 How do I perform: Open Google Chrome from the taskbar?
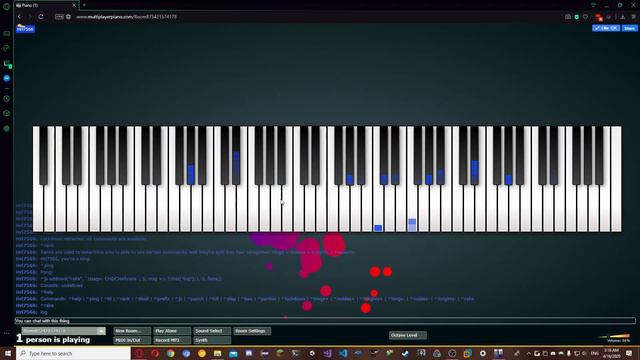click(171, 353)
